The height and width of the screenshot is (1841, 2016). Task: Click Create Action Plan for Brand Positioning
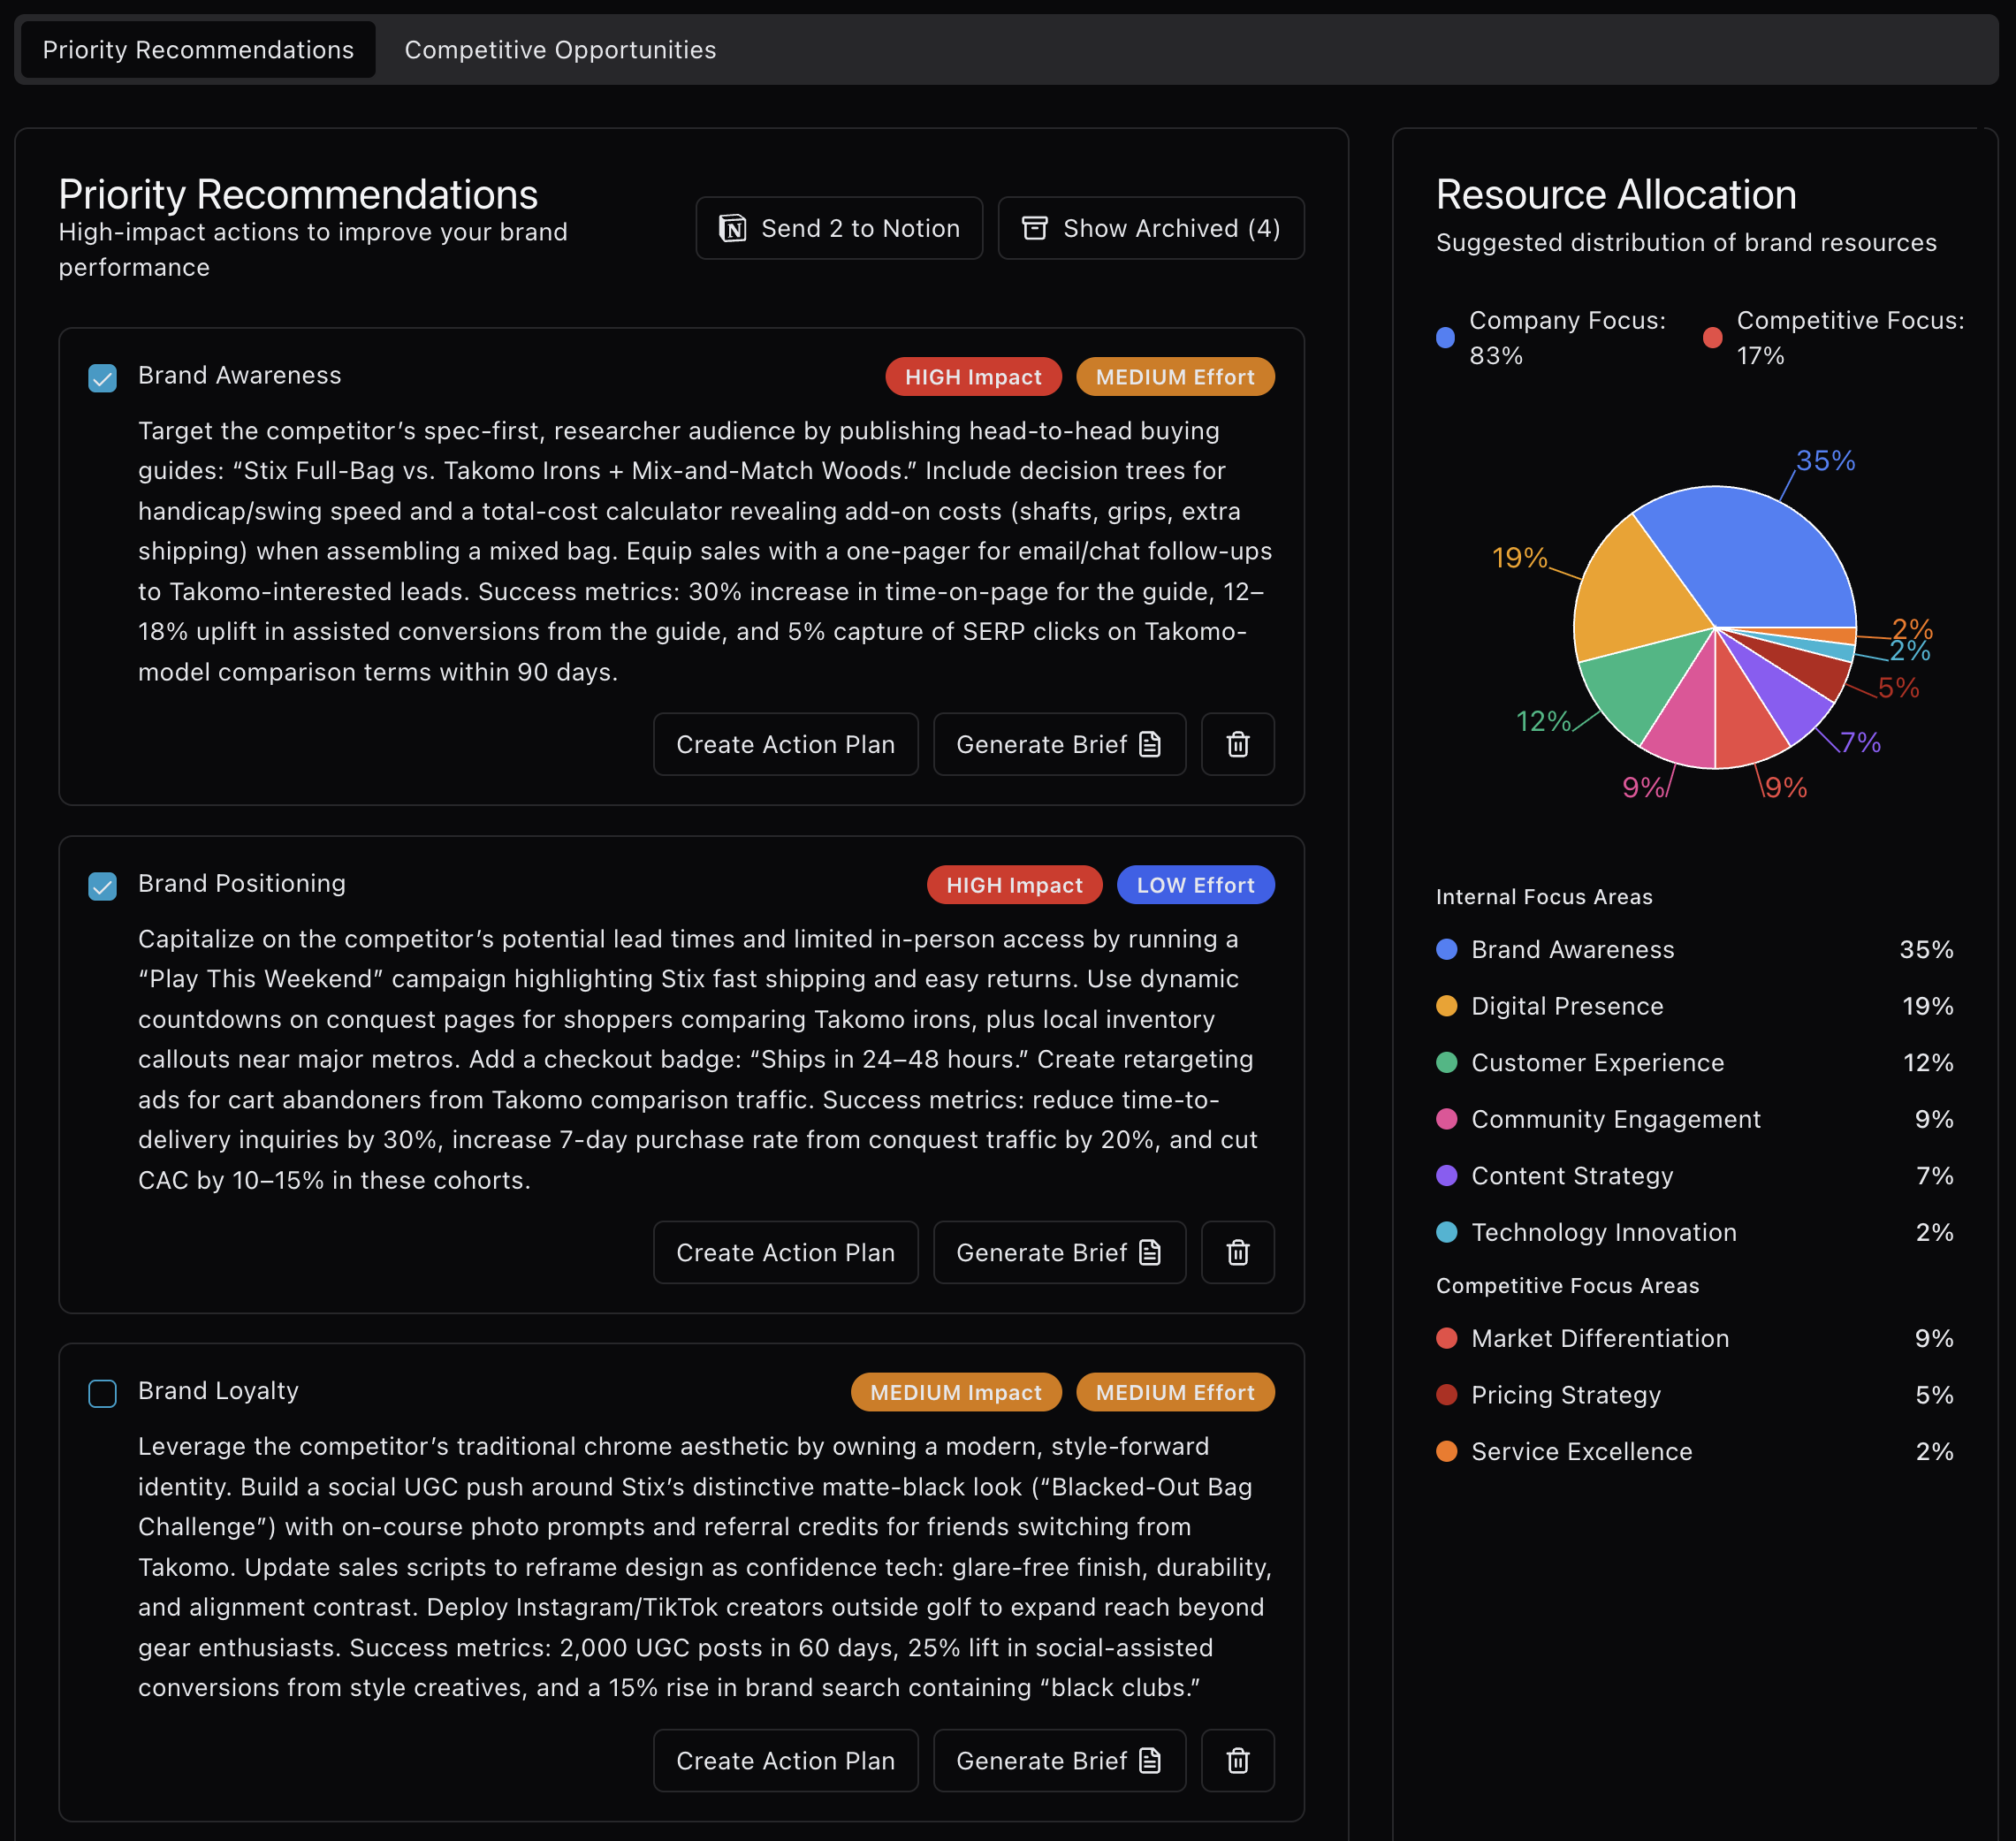(x=786, y=1252)
